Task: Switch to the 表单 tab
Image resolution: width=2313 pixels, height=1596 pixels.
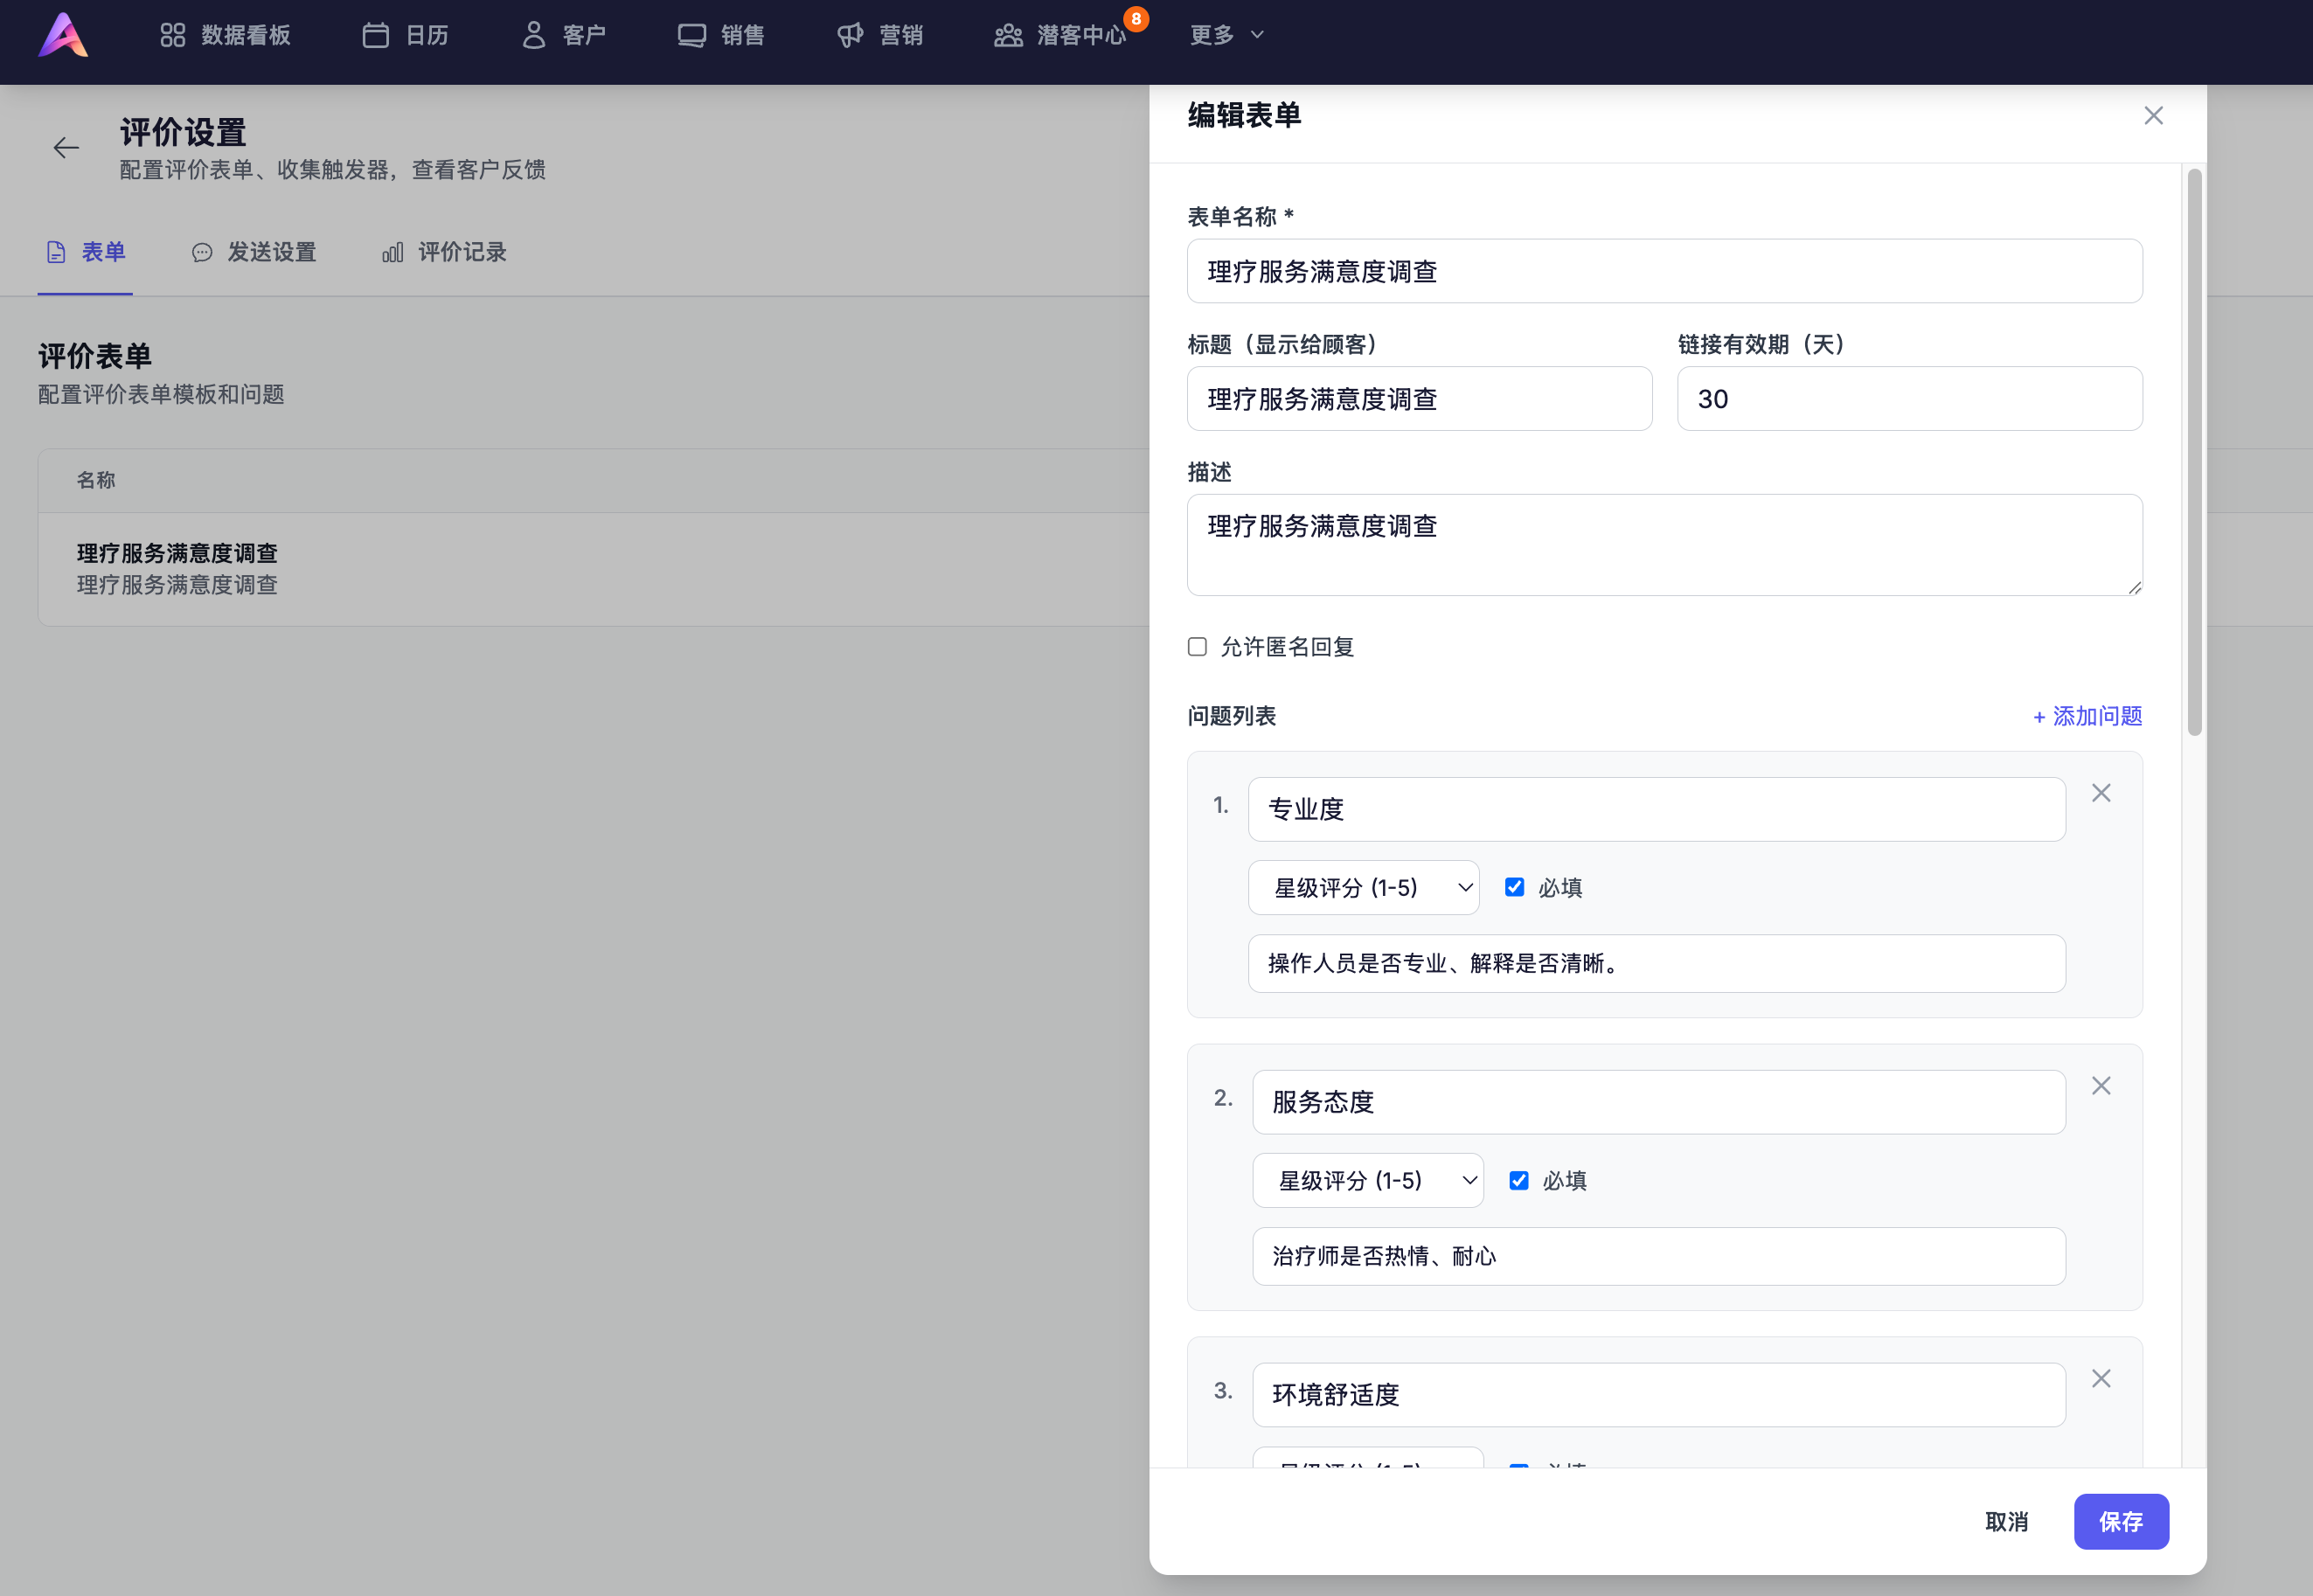Action: pyautogui.click(x=86, y=252)
